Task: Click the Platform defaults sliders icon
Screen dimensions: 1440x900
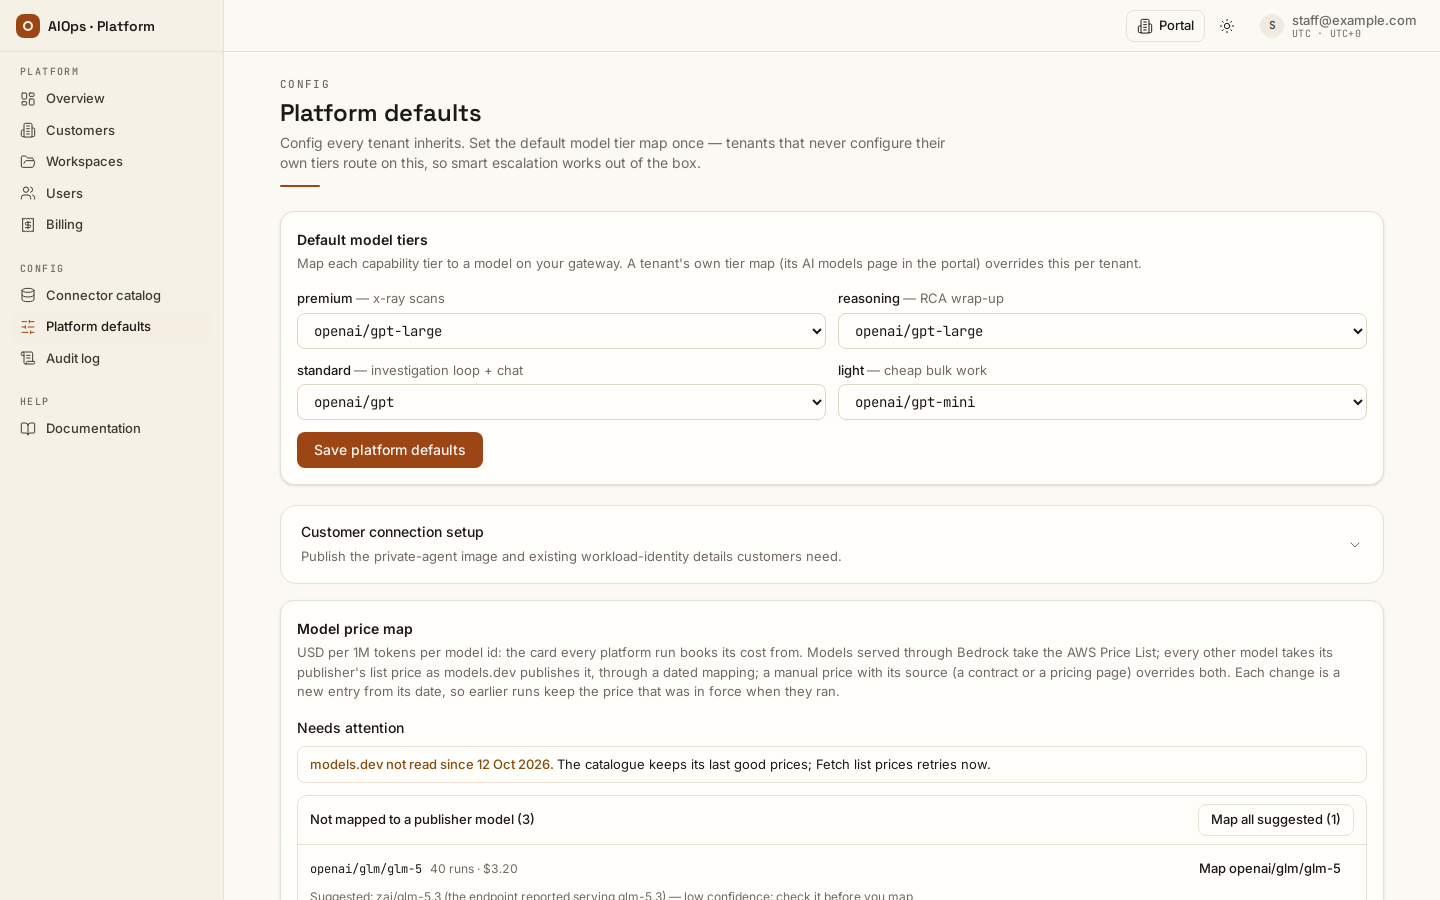Action: click(x=28, y=327)
